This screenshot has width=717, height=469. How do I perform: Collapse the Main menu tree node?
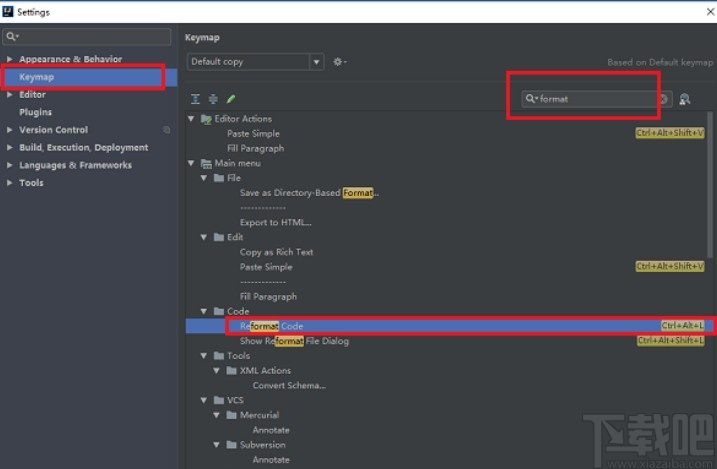coord(191,163)
